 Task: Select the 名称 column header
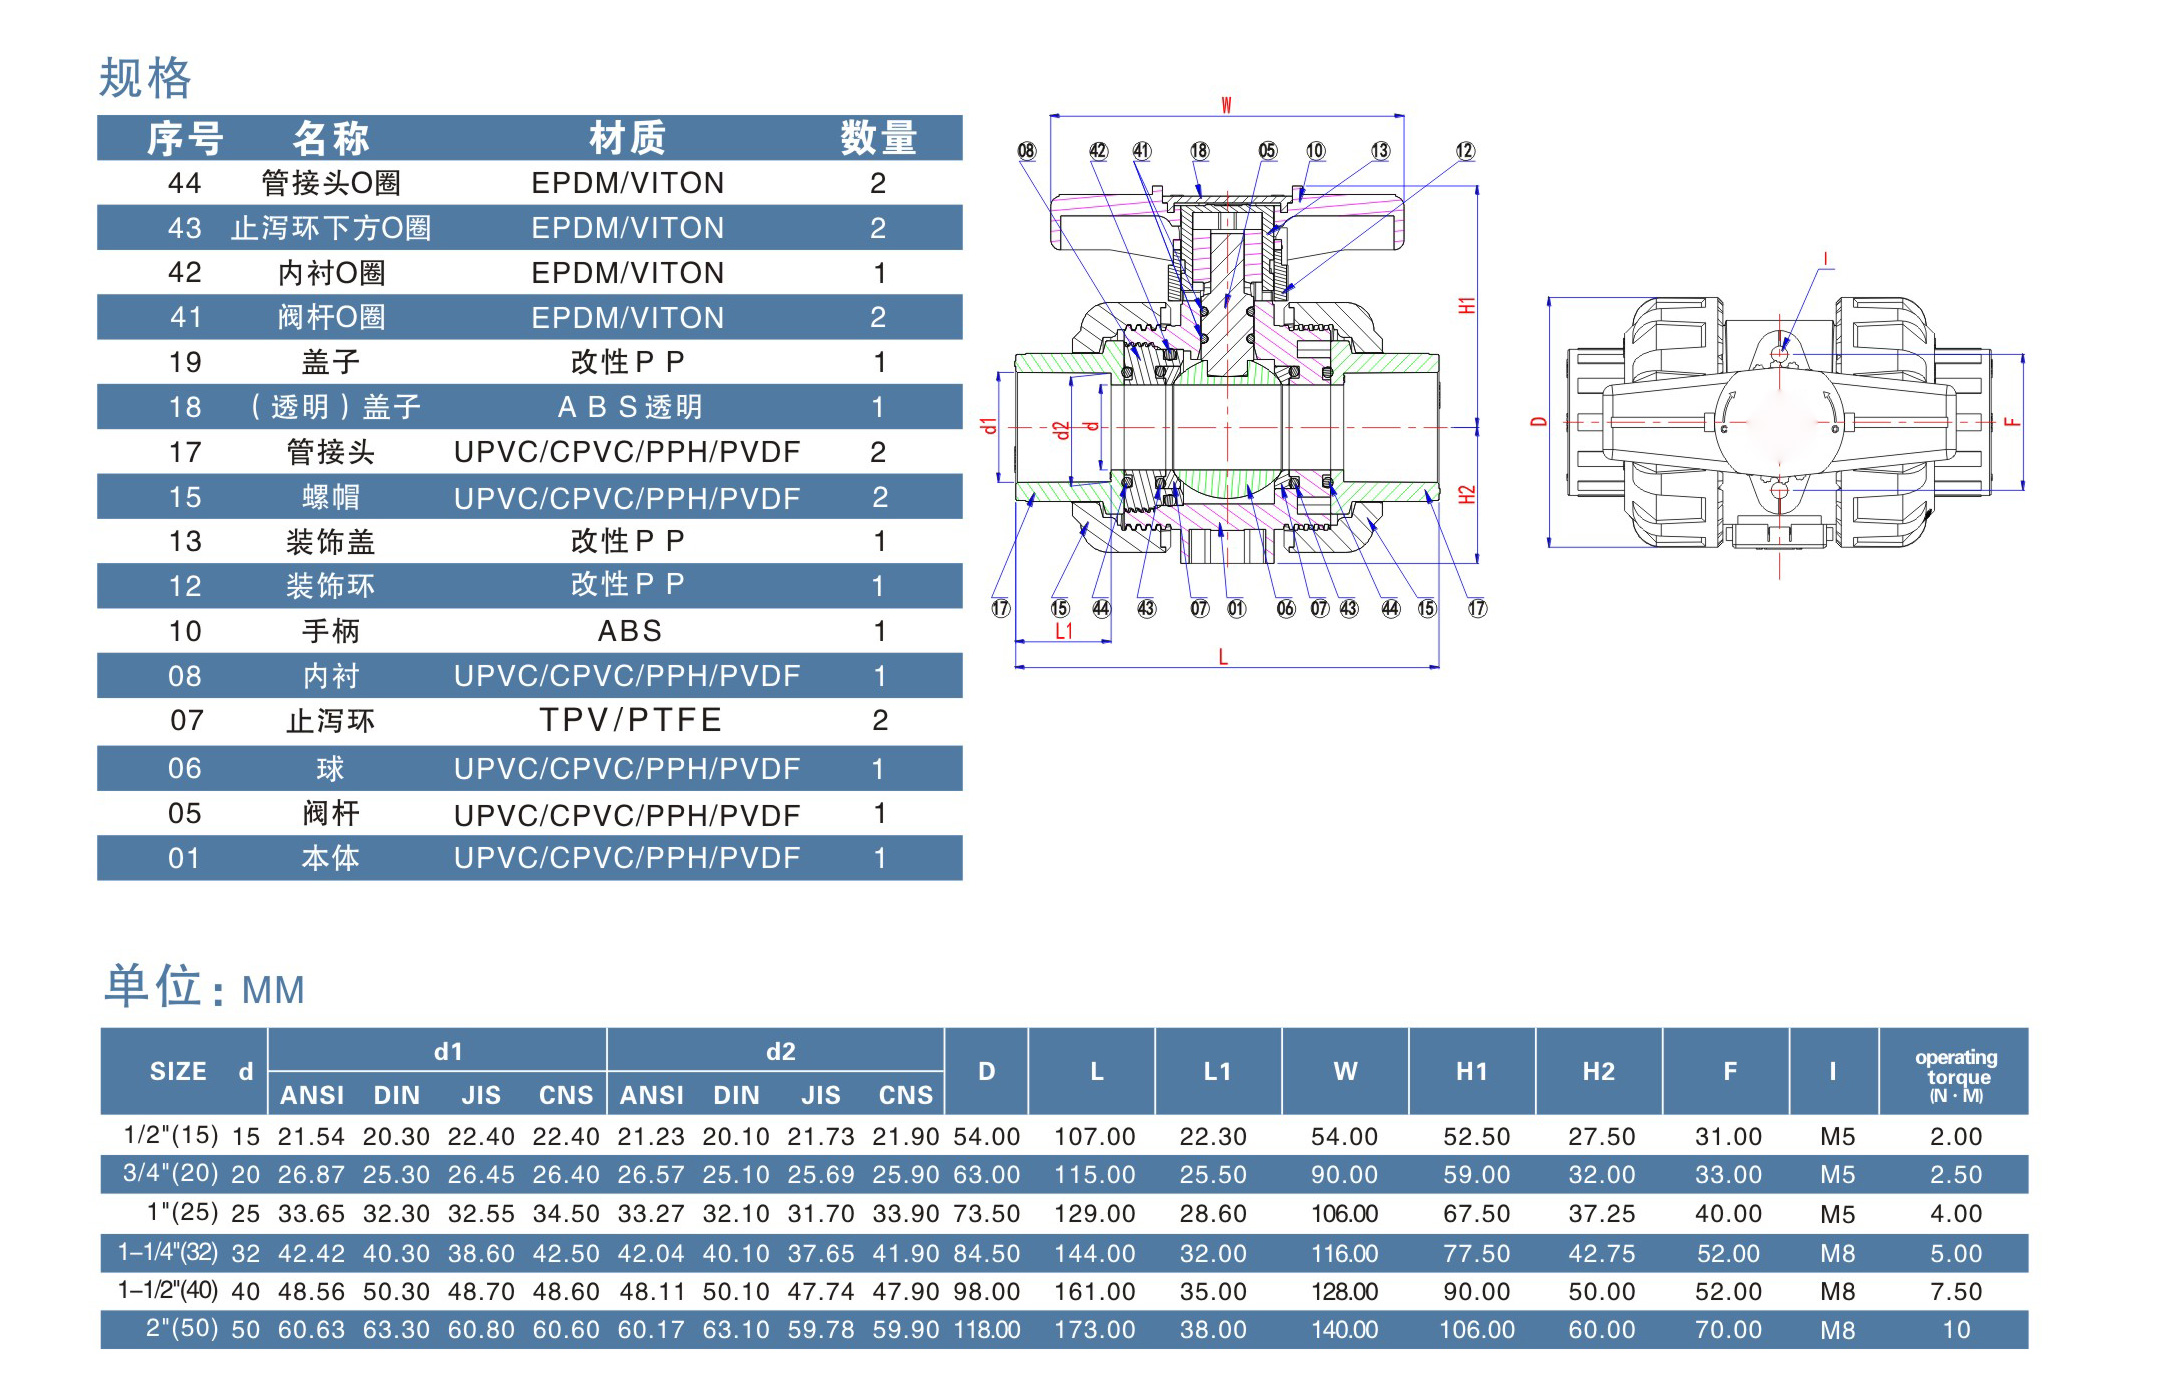click(331, 138)
